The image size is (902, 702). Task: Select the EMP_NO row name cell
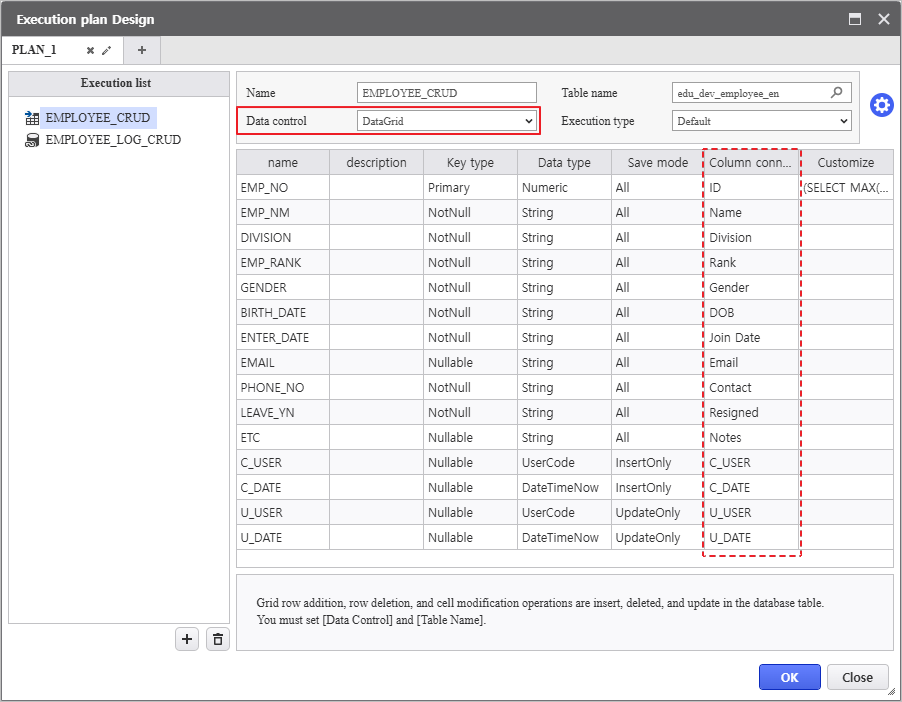click(283, 188)
